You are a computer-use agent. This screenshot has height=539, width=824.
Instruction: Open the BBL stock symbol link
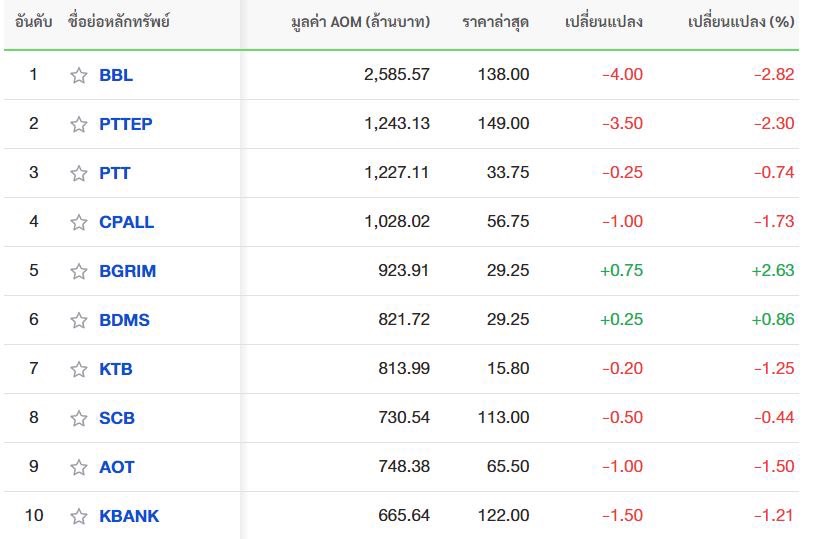116,75
